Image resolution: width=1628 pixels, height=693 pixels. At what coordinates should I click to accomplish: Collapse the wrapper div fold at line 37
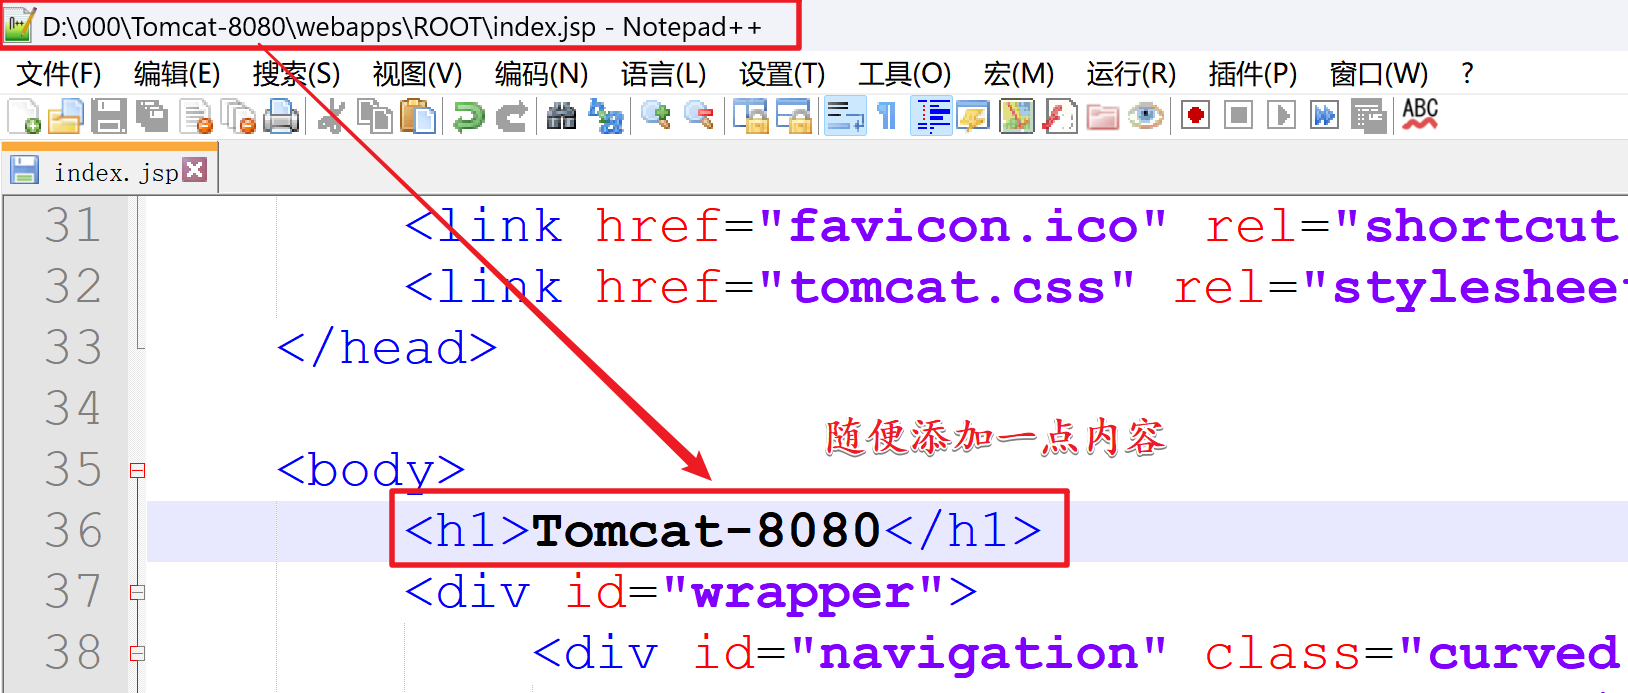coord(138,592)
